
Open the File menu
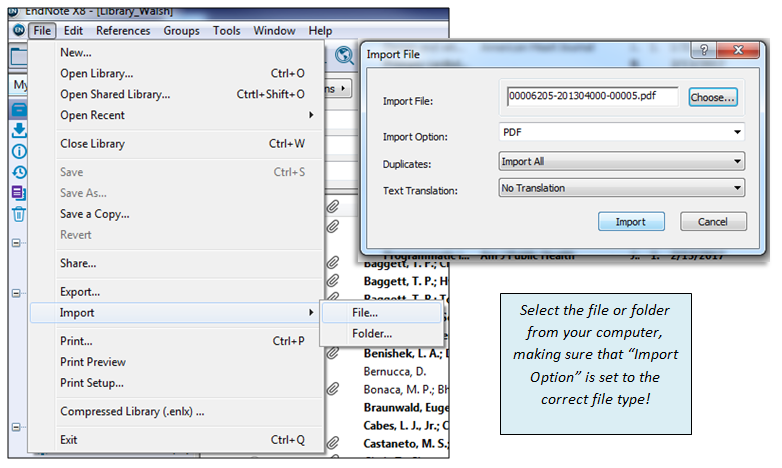tap(42, 31)
